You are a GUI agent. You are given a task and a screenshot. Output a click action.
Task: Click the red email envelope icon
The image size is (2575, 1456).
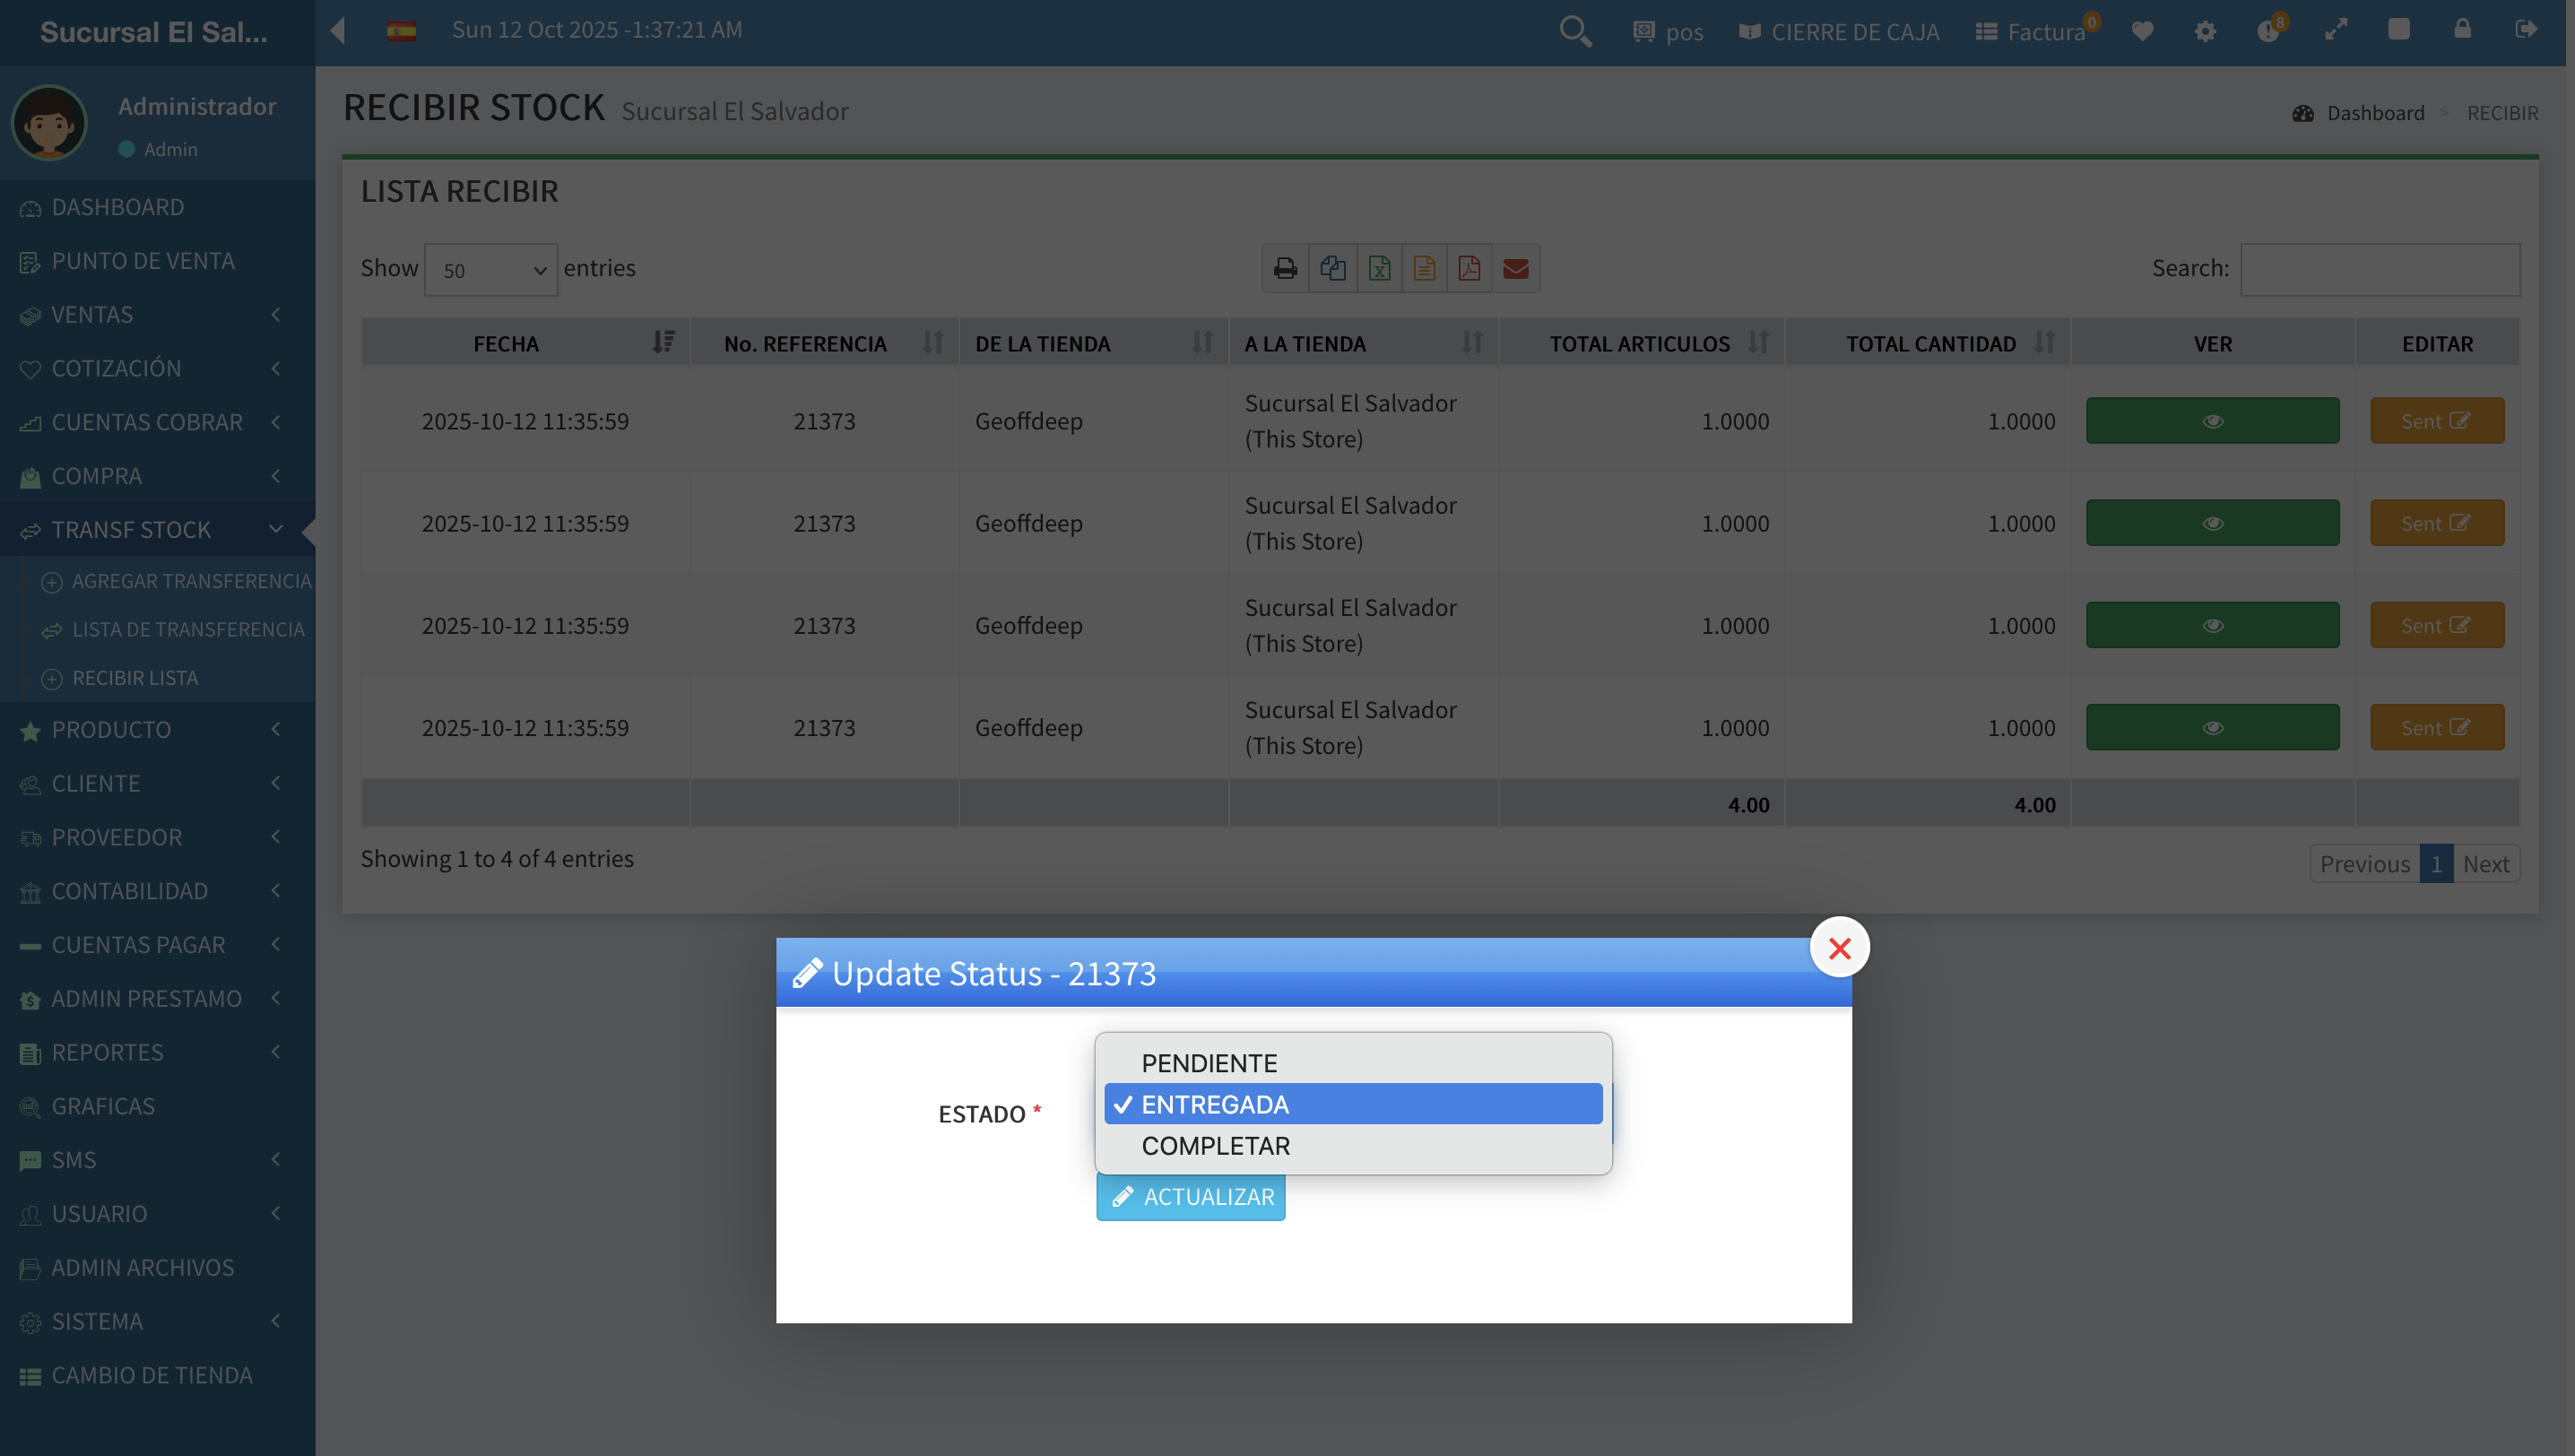click(1515, 268)
